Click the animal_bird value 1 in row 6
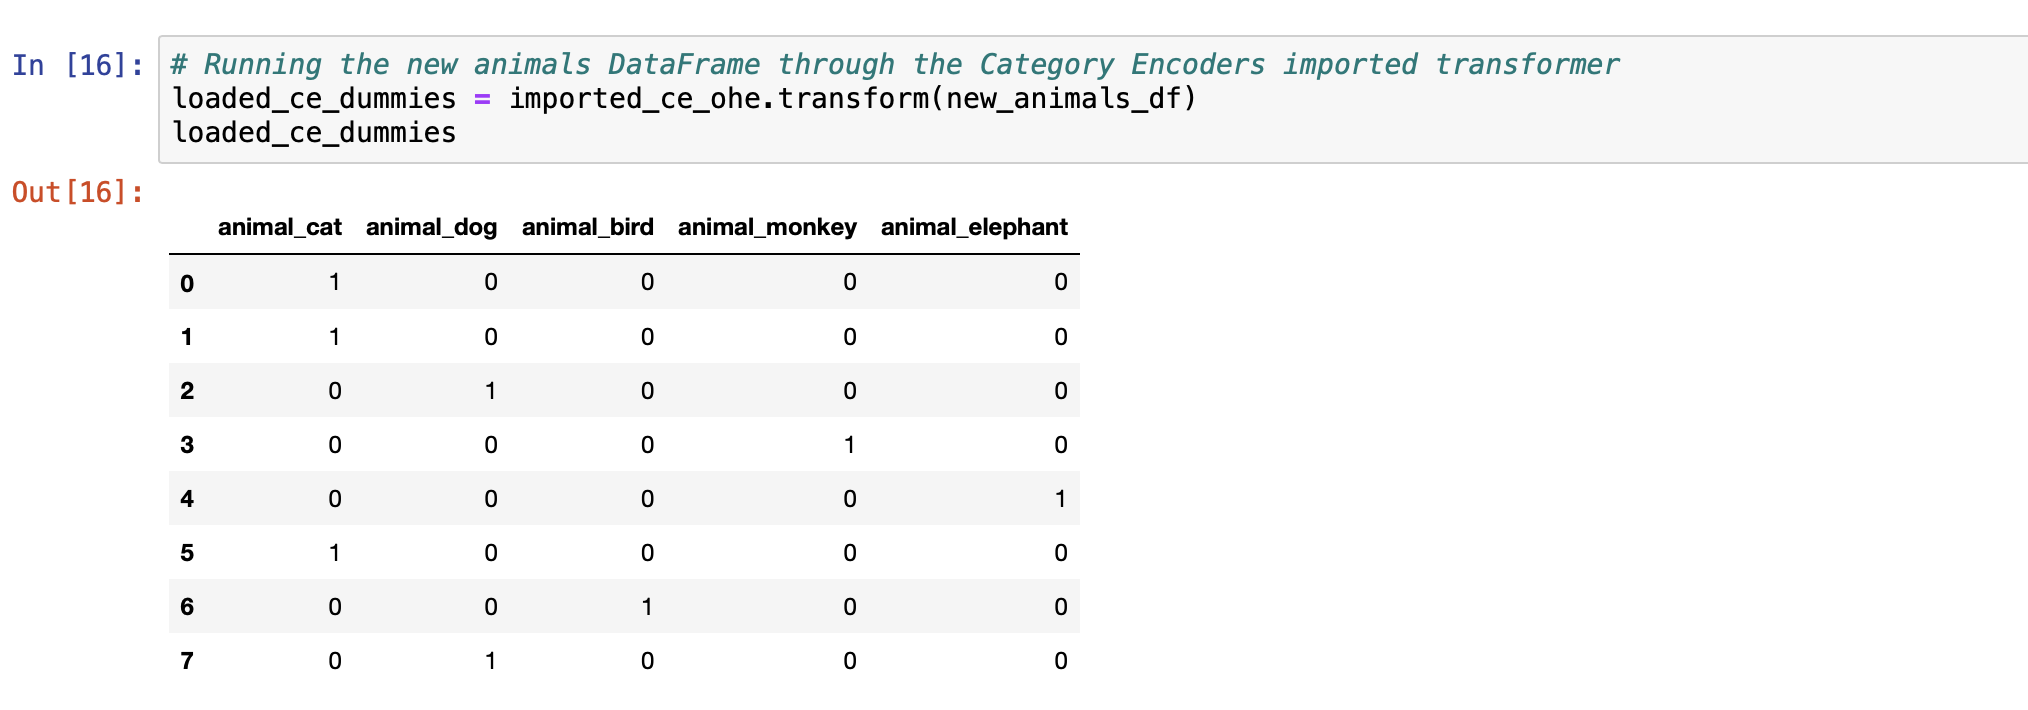The image size is (2028, 710). [x=647, y=607]
